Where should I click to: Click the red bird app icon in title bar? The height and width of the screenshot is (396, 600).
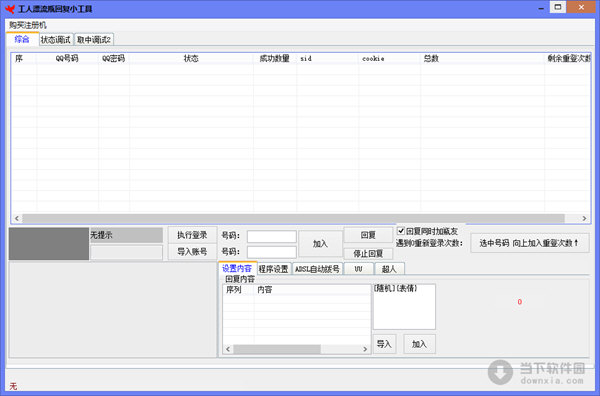coord(10,8)
